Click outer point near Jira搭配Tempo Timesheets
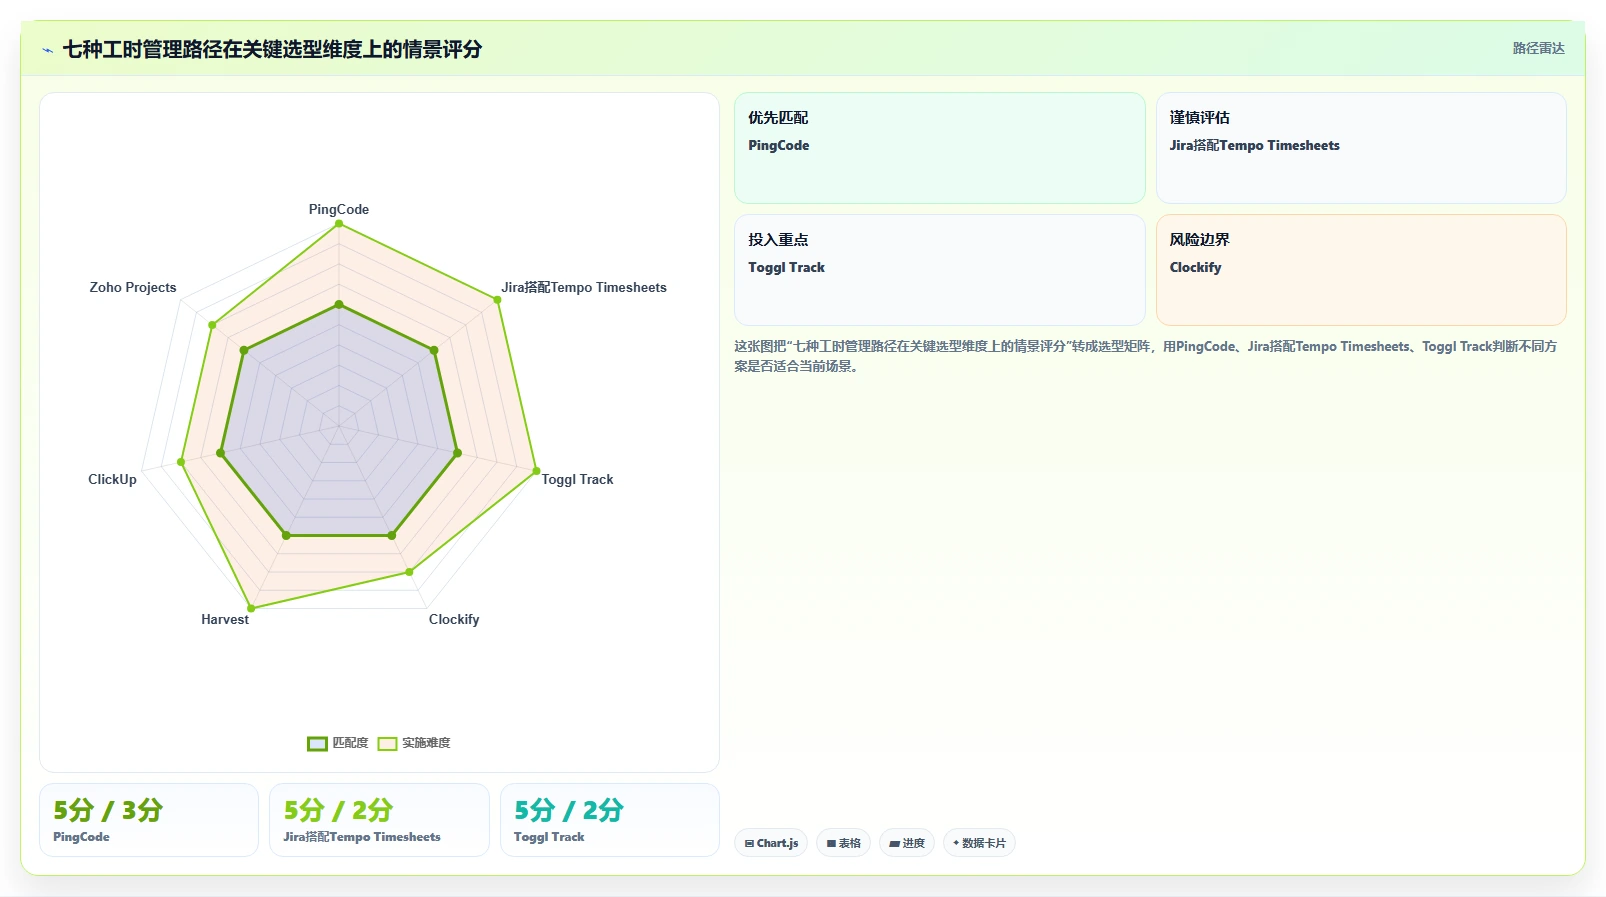1606x897 pixels. 497,299
